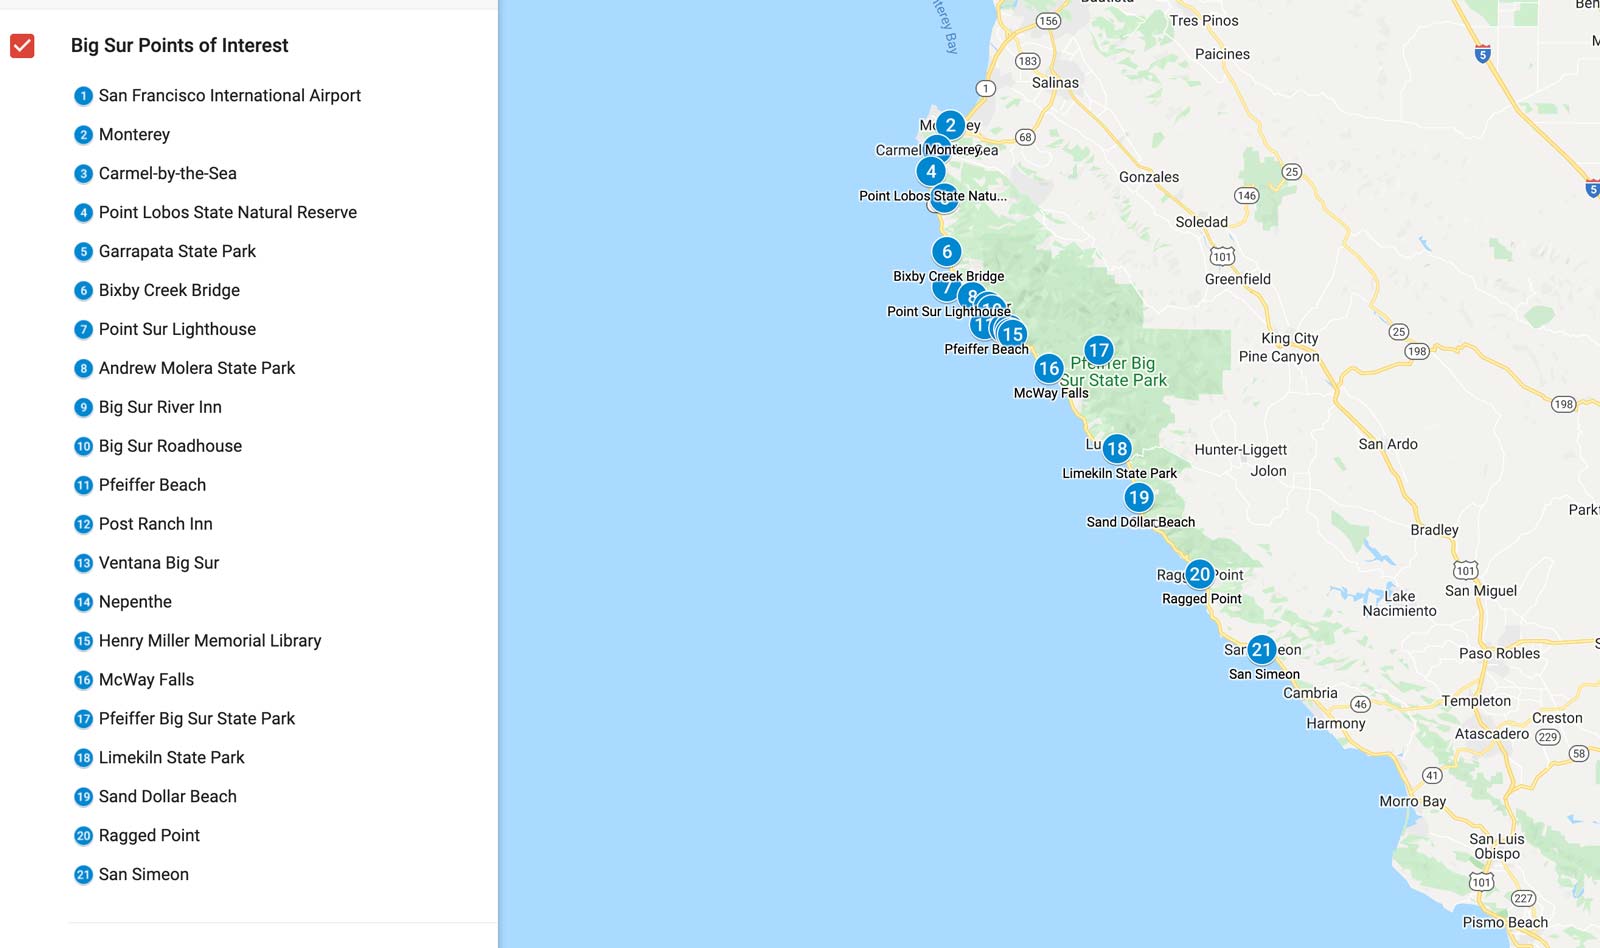This screenshot has width=1600, height=948.
Task: Open San Francisco International Airport list entry
Action: tap(229, 96)
